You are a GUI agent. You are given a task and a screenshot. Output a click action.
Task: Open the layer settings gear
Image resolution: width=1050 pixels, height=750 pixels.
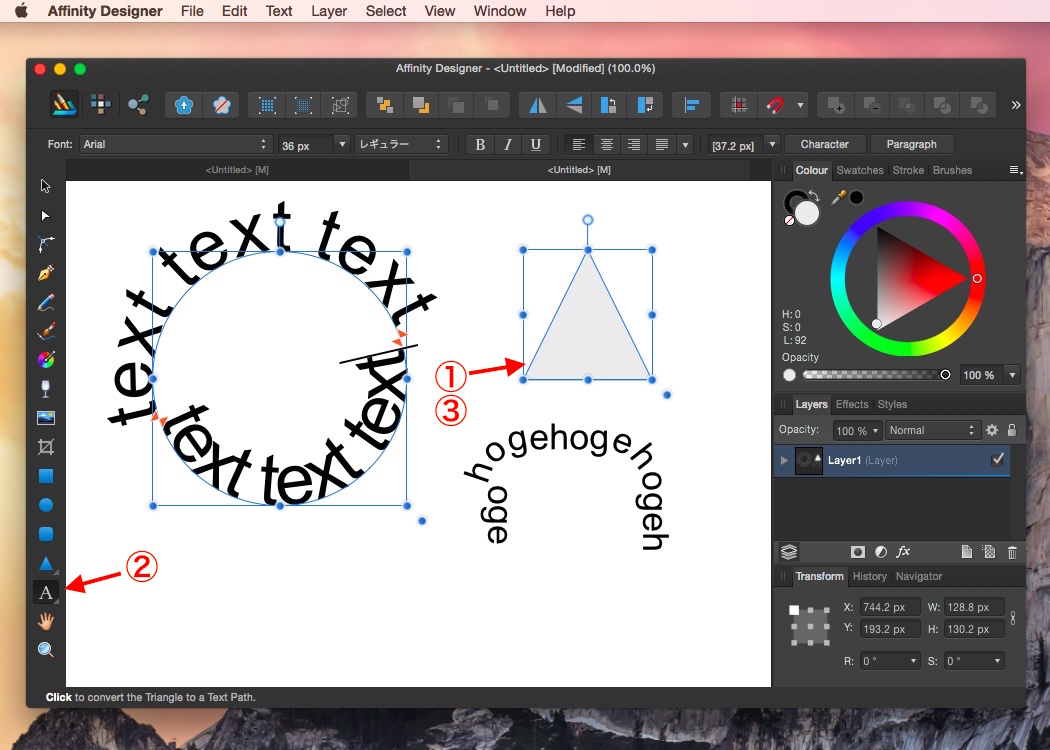tap(992, 430)
